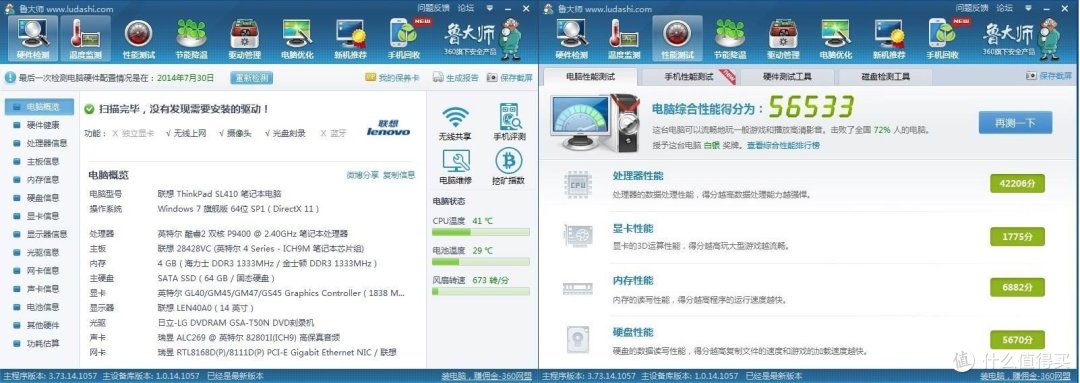This screenshot has width=1080, height=383.
Task: Select 显示器信息 in the sidebar
Action: coord(41,234)
